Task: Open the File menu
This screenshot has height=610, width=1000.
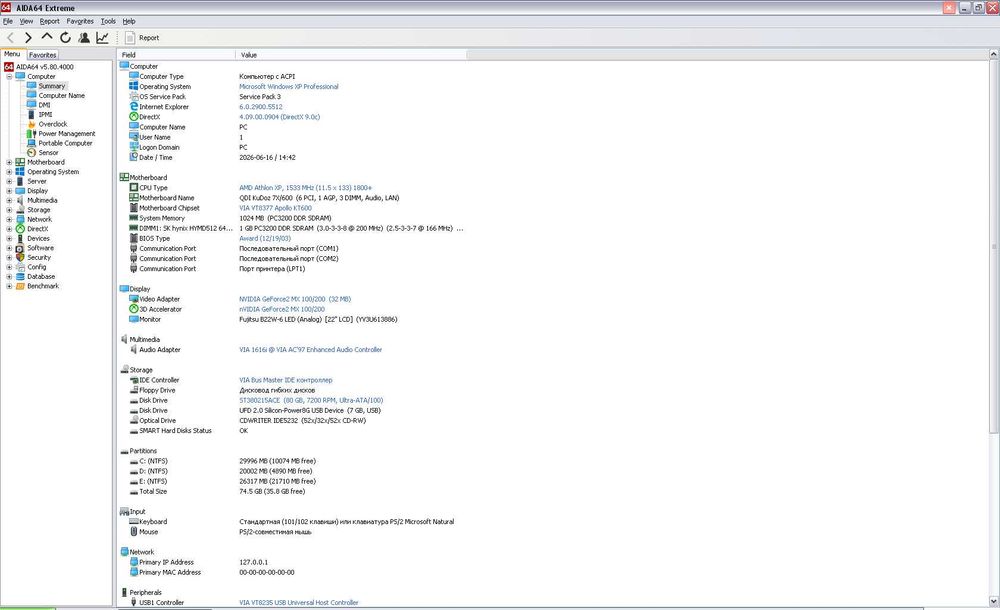Action: [8, 21]
